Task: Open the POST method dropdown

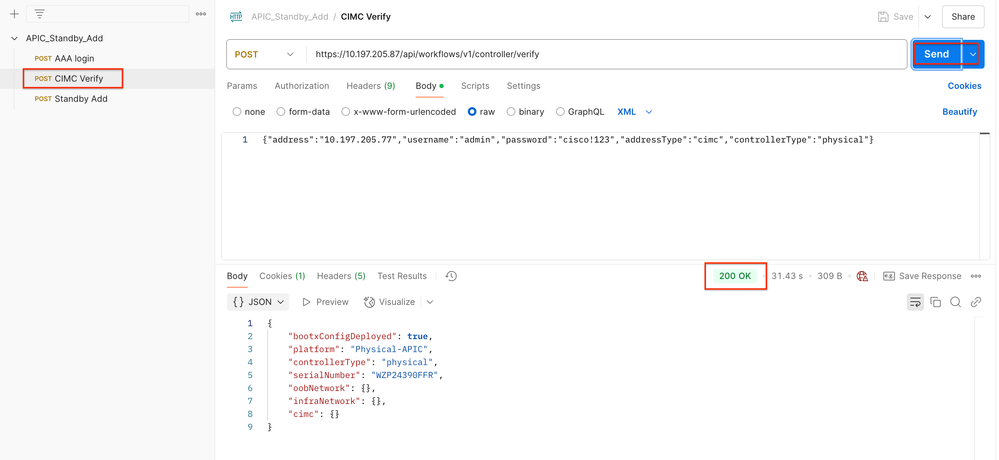Action: 266,54
